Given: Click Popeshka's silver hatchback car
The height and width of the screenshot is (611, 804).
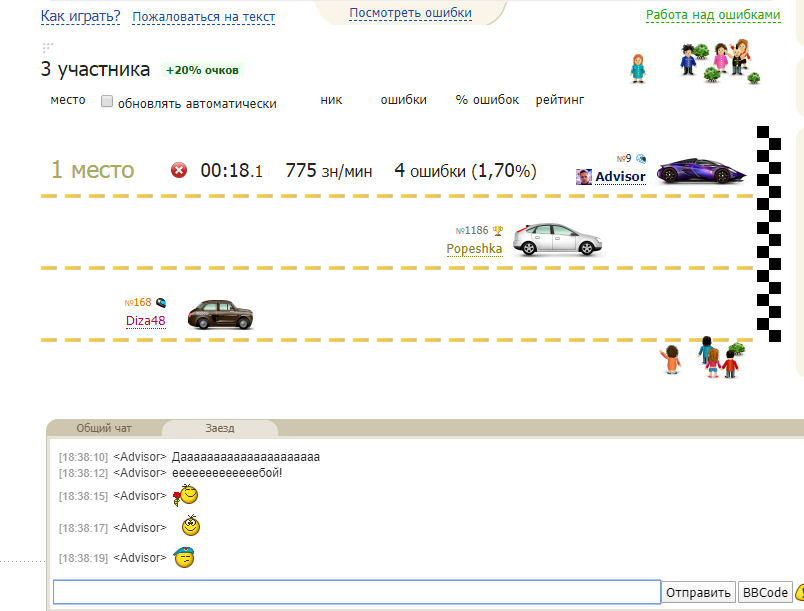Looking at the screenshot, I should tap(557, 239).
